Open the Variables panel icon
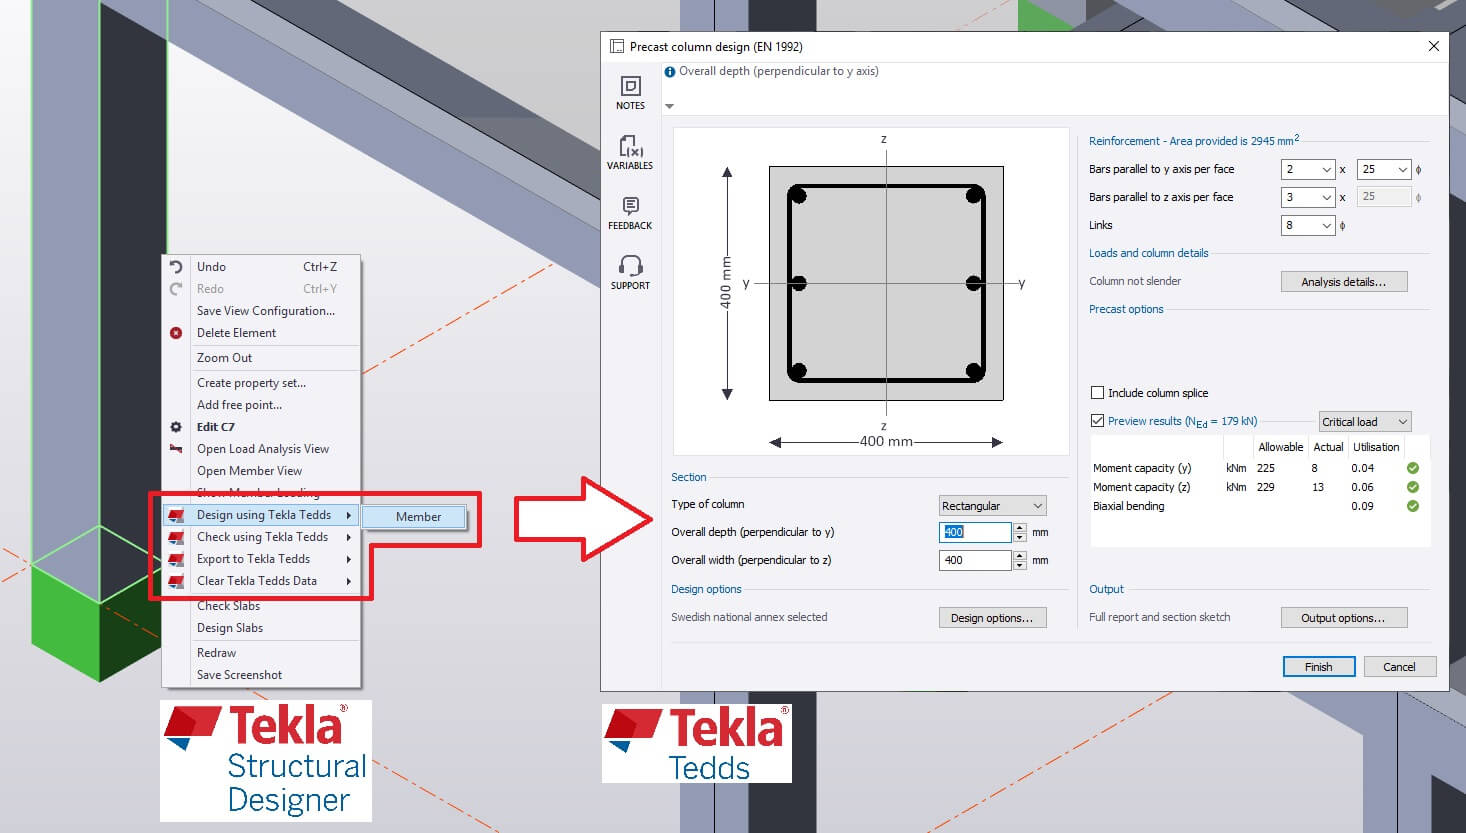This screenshot has height=833, width=1466. (630, 146)
